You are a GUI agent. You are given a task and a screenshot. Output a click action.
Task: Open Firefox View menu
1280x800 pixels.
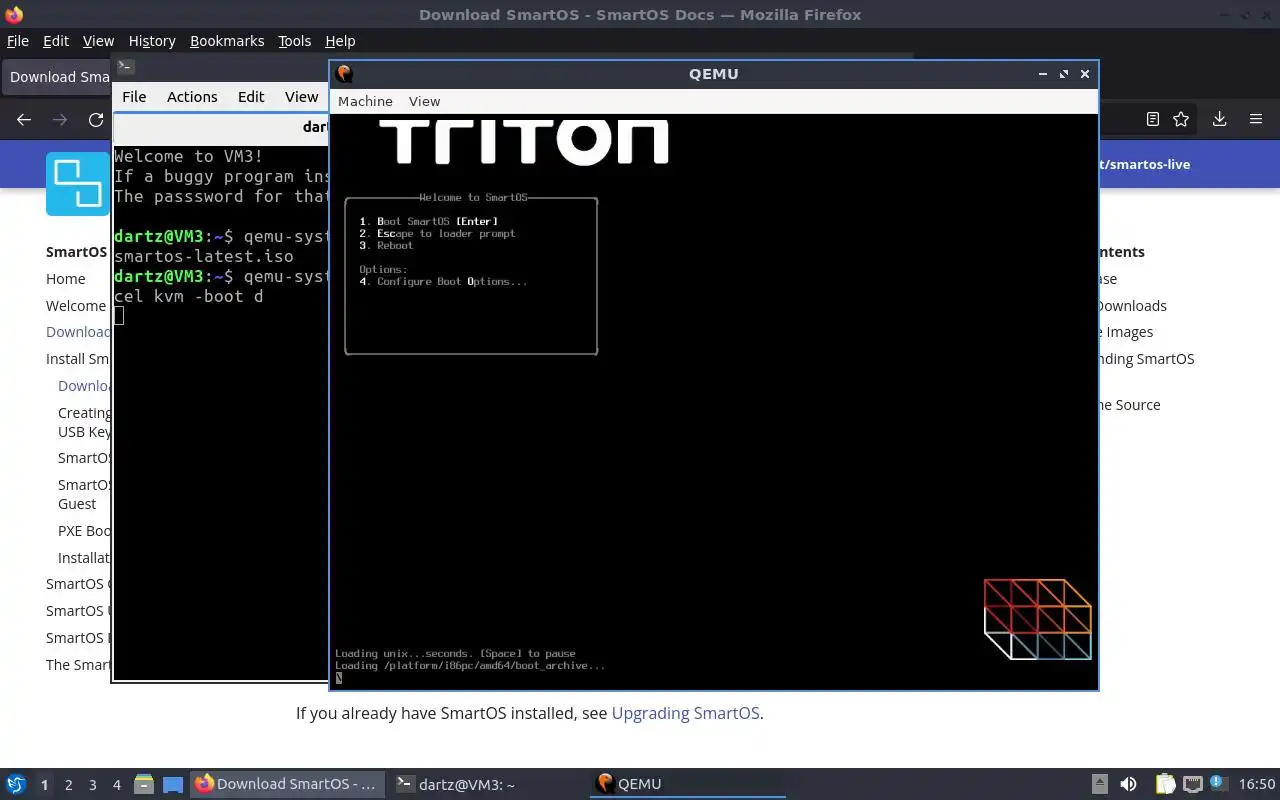(98, 41)
